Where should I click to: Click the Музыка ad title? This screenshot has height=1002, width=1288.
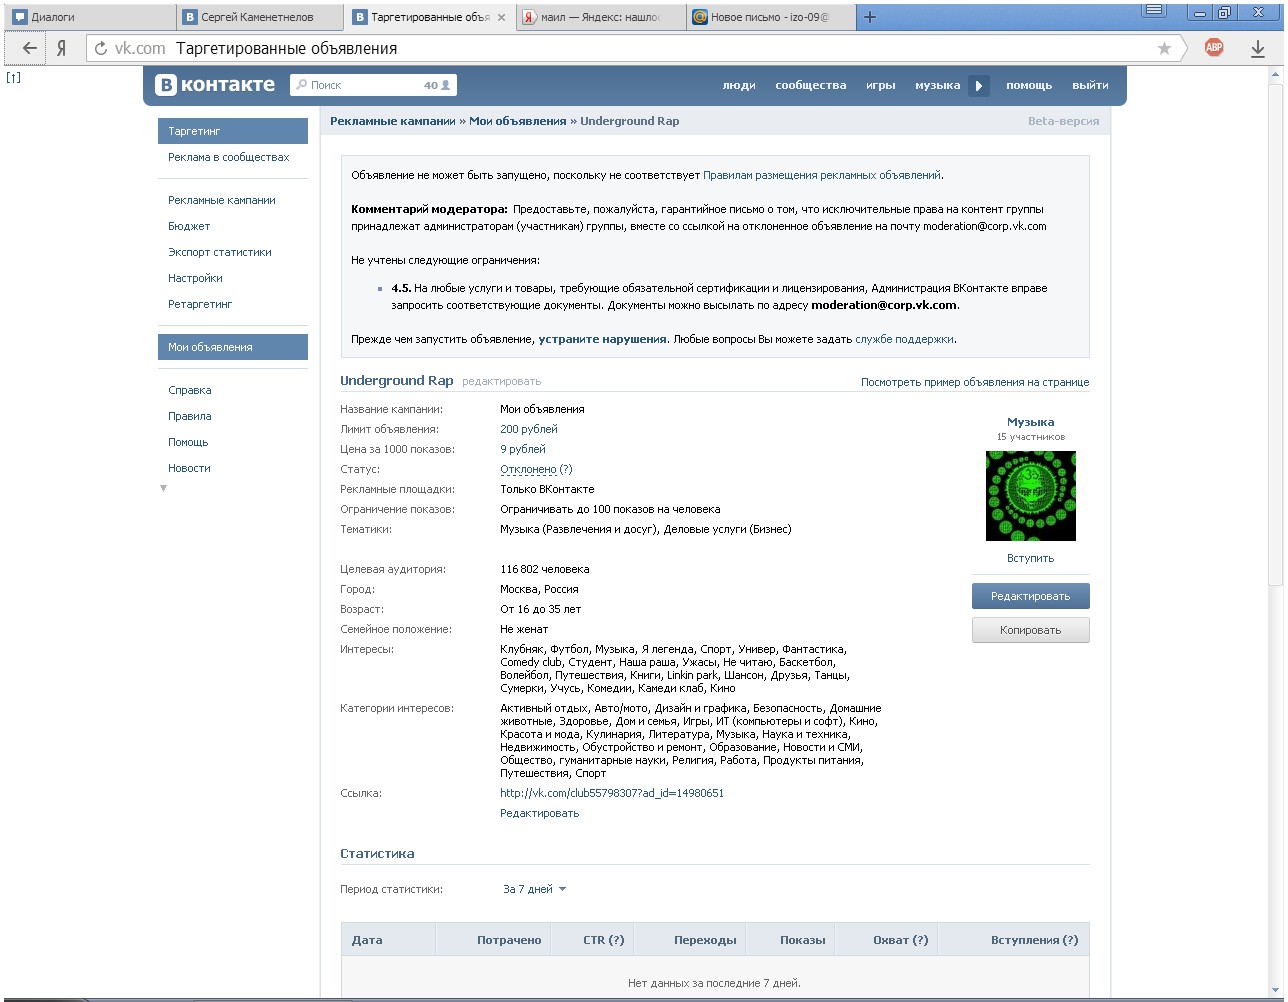pos(1031,422)
